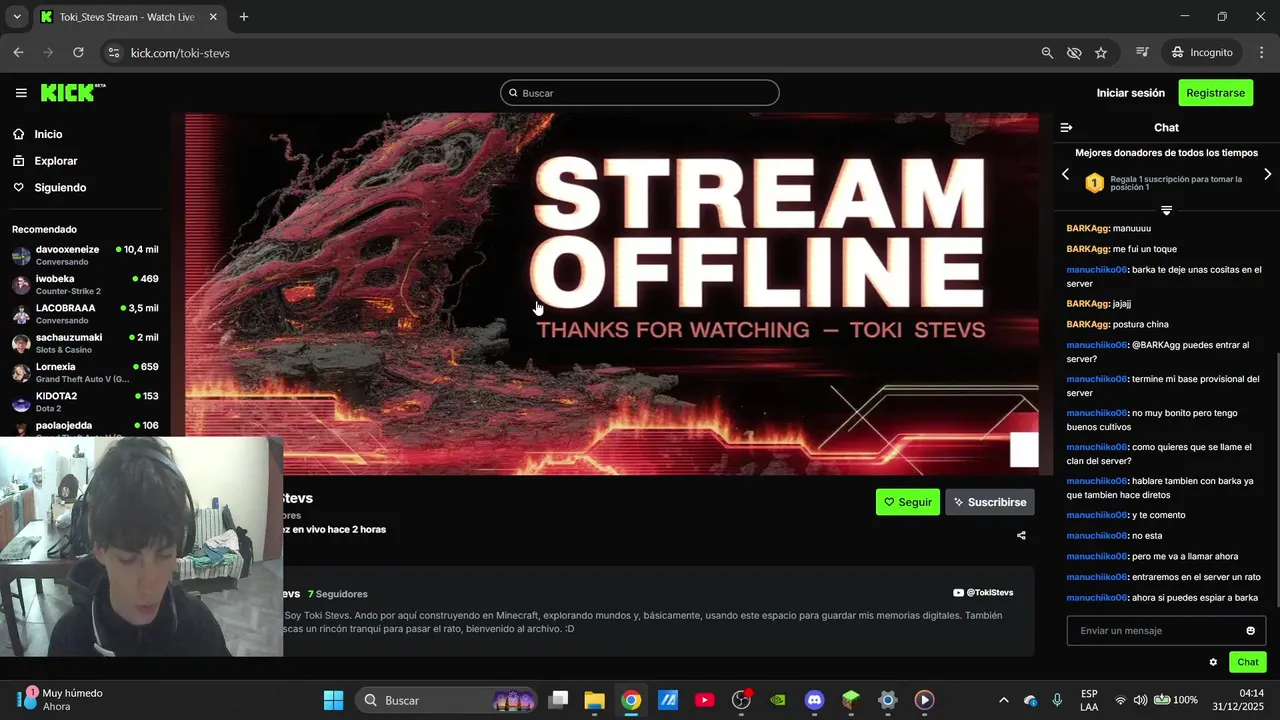The width and height of the screenshot is (1280, 720).
Task: Open OBS Studio from taskbar
Action: pos(741,700)
